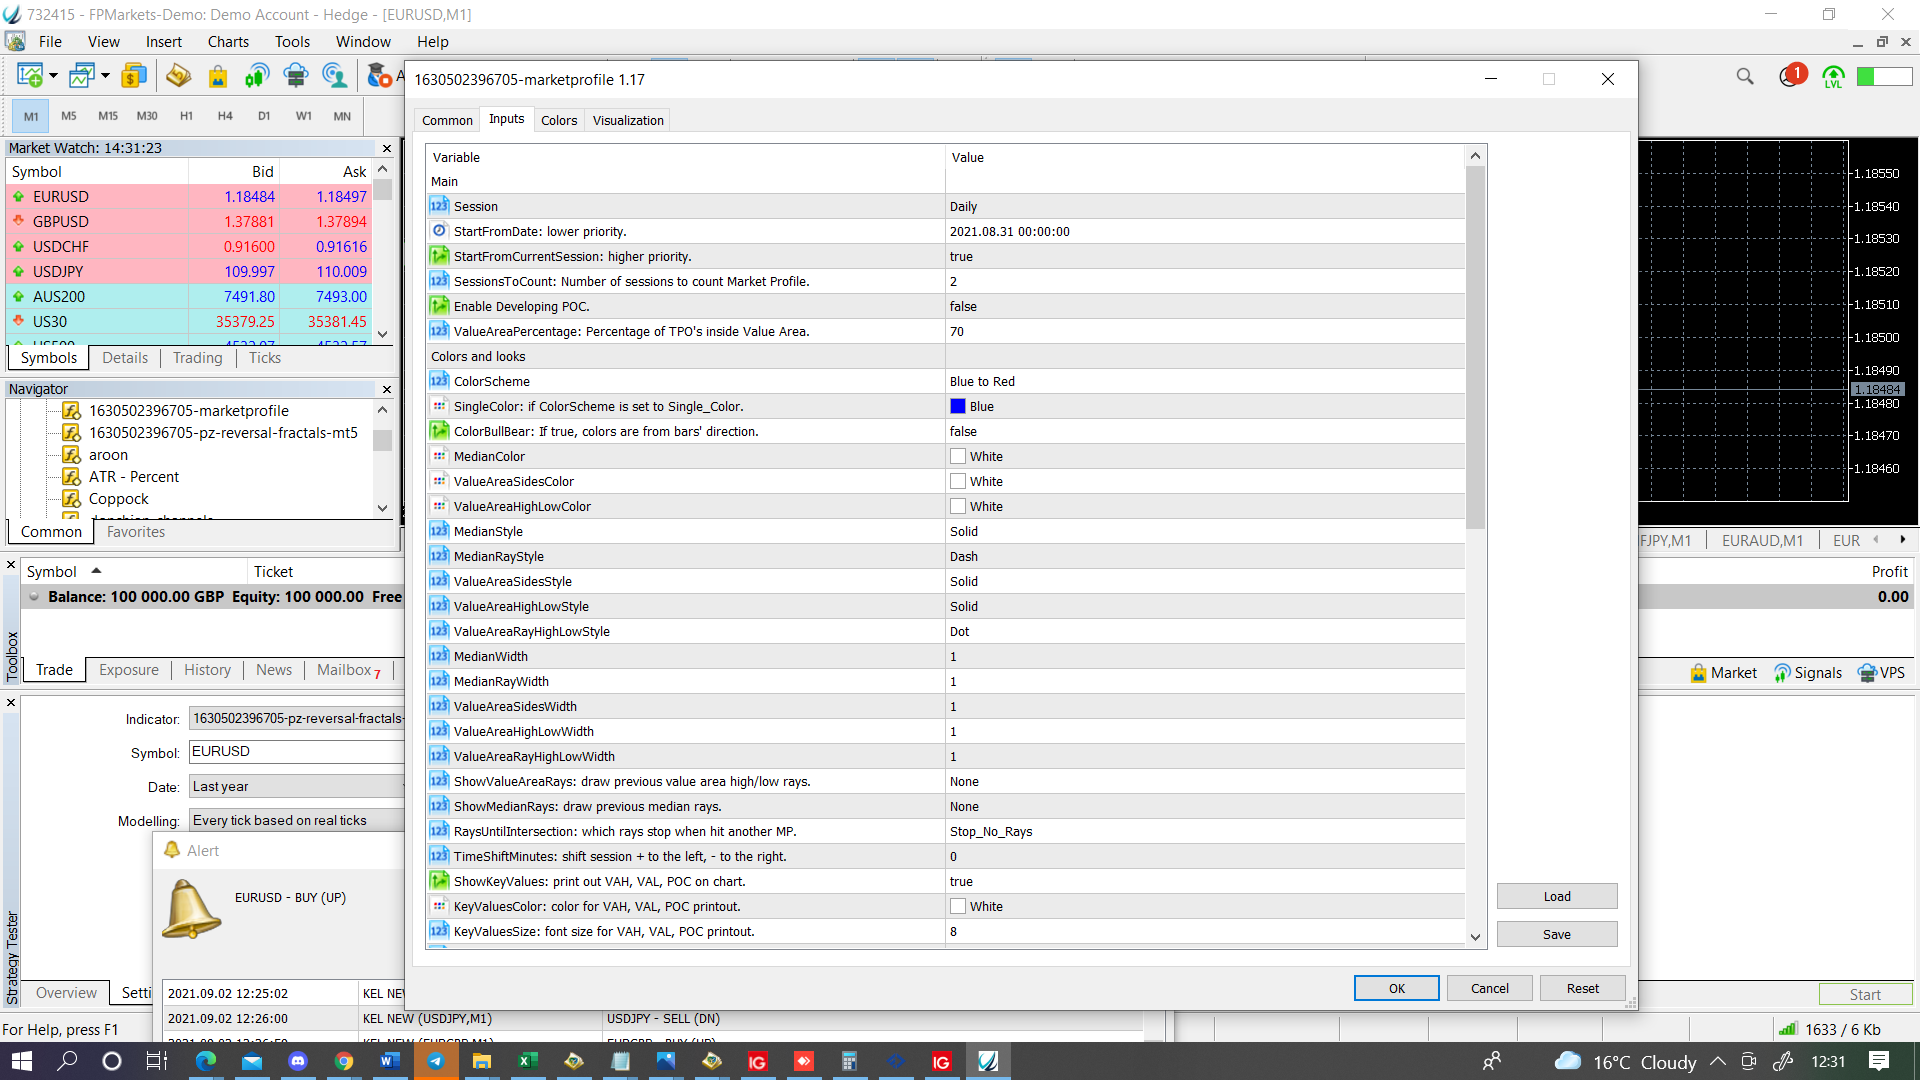Pick the KeyValuesColor White swatch
The height and width of the screenshot is (1080, 1920).
pyautogui.click(x=958, y=906)
